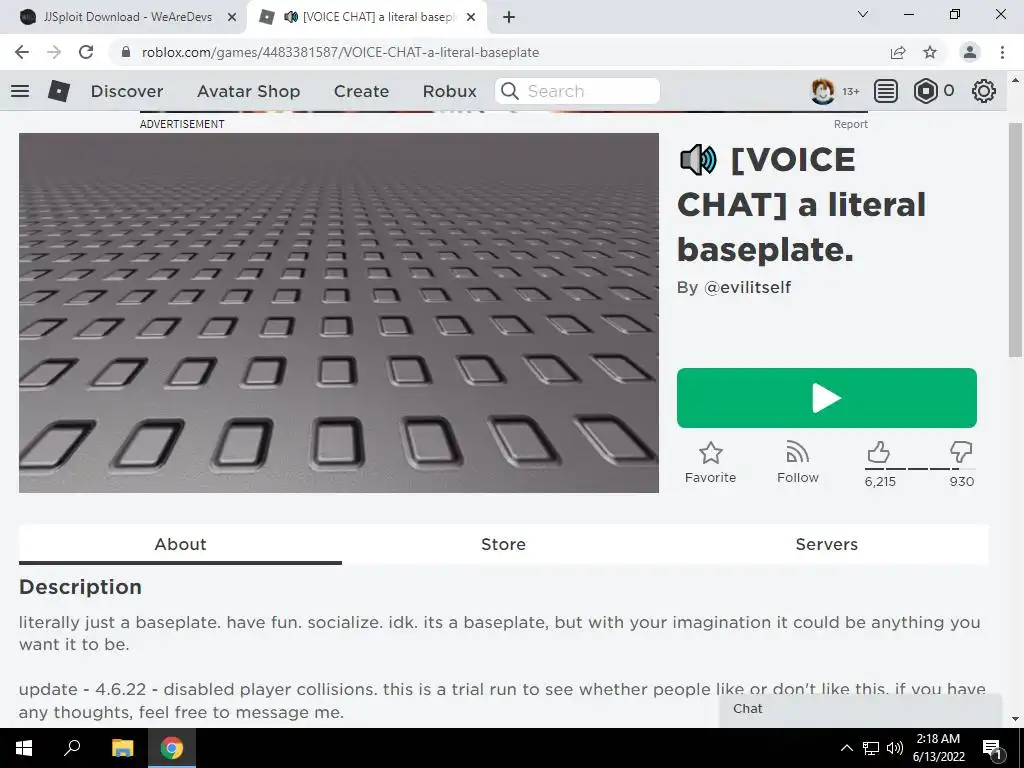Reload the page in Chrome
This screenshot has height=768, width=1024.
point(86,52)
